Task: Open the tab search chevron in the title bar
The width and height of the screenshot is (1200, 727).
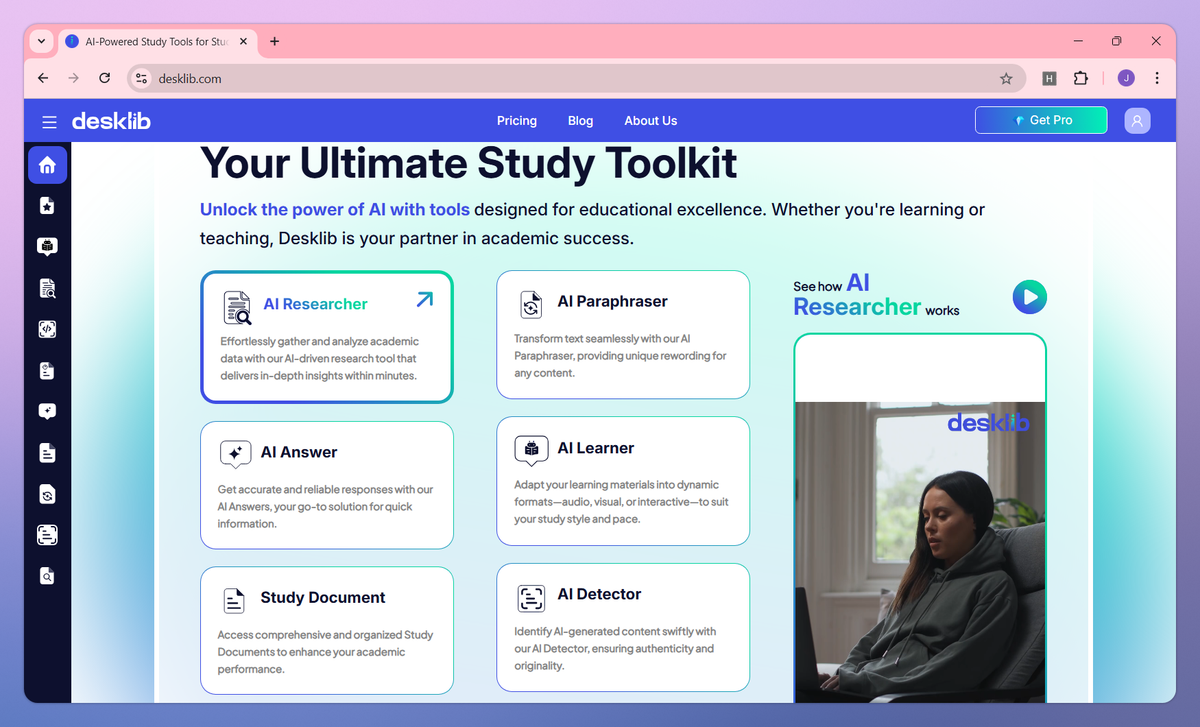Action: 40,41
